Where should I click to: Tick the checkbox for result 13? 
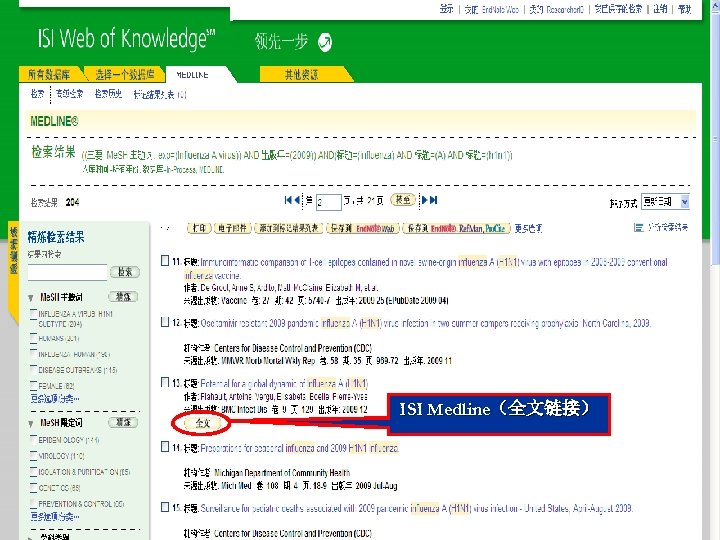click(165, 382)
